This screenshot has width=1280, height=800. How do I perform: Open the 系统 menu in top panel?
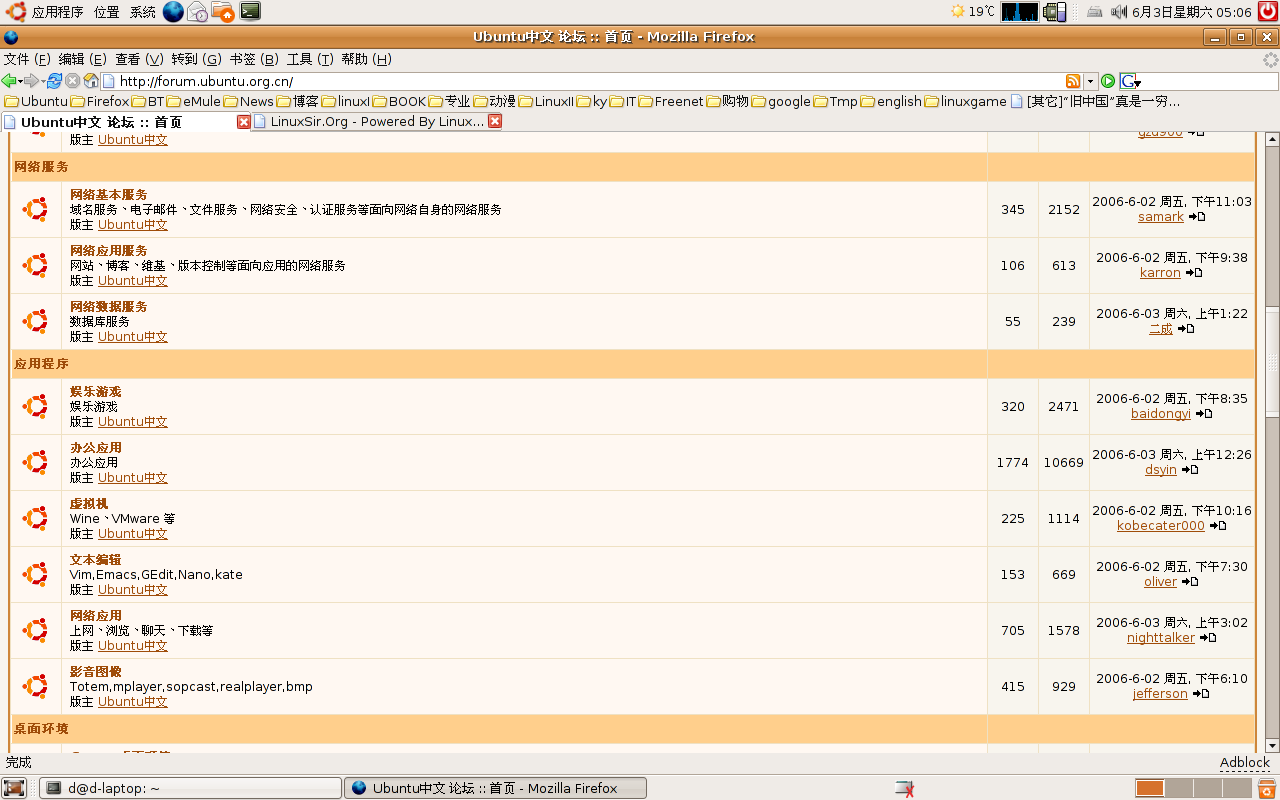coord(143,12)
